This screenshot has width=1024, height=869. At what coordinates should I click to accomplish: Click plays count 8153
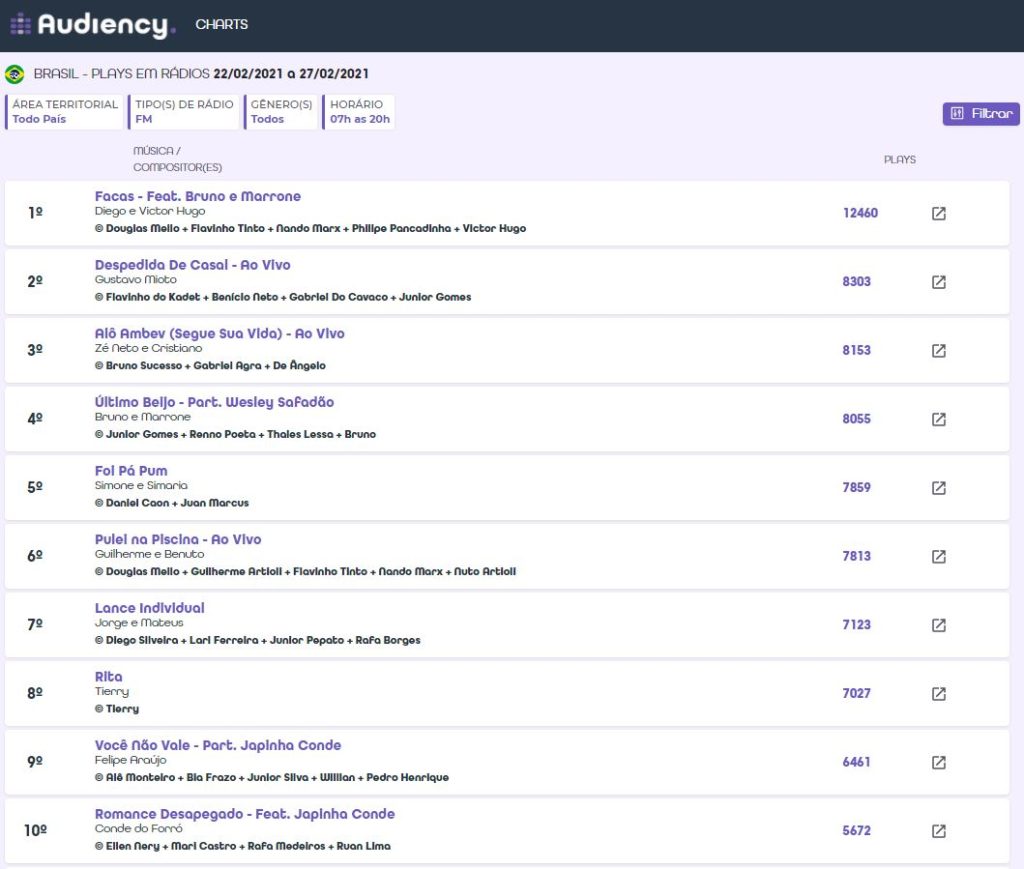(x=856, y=350)
